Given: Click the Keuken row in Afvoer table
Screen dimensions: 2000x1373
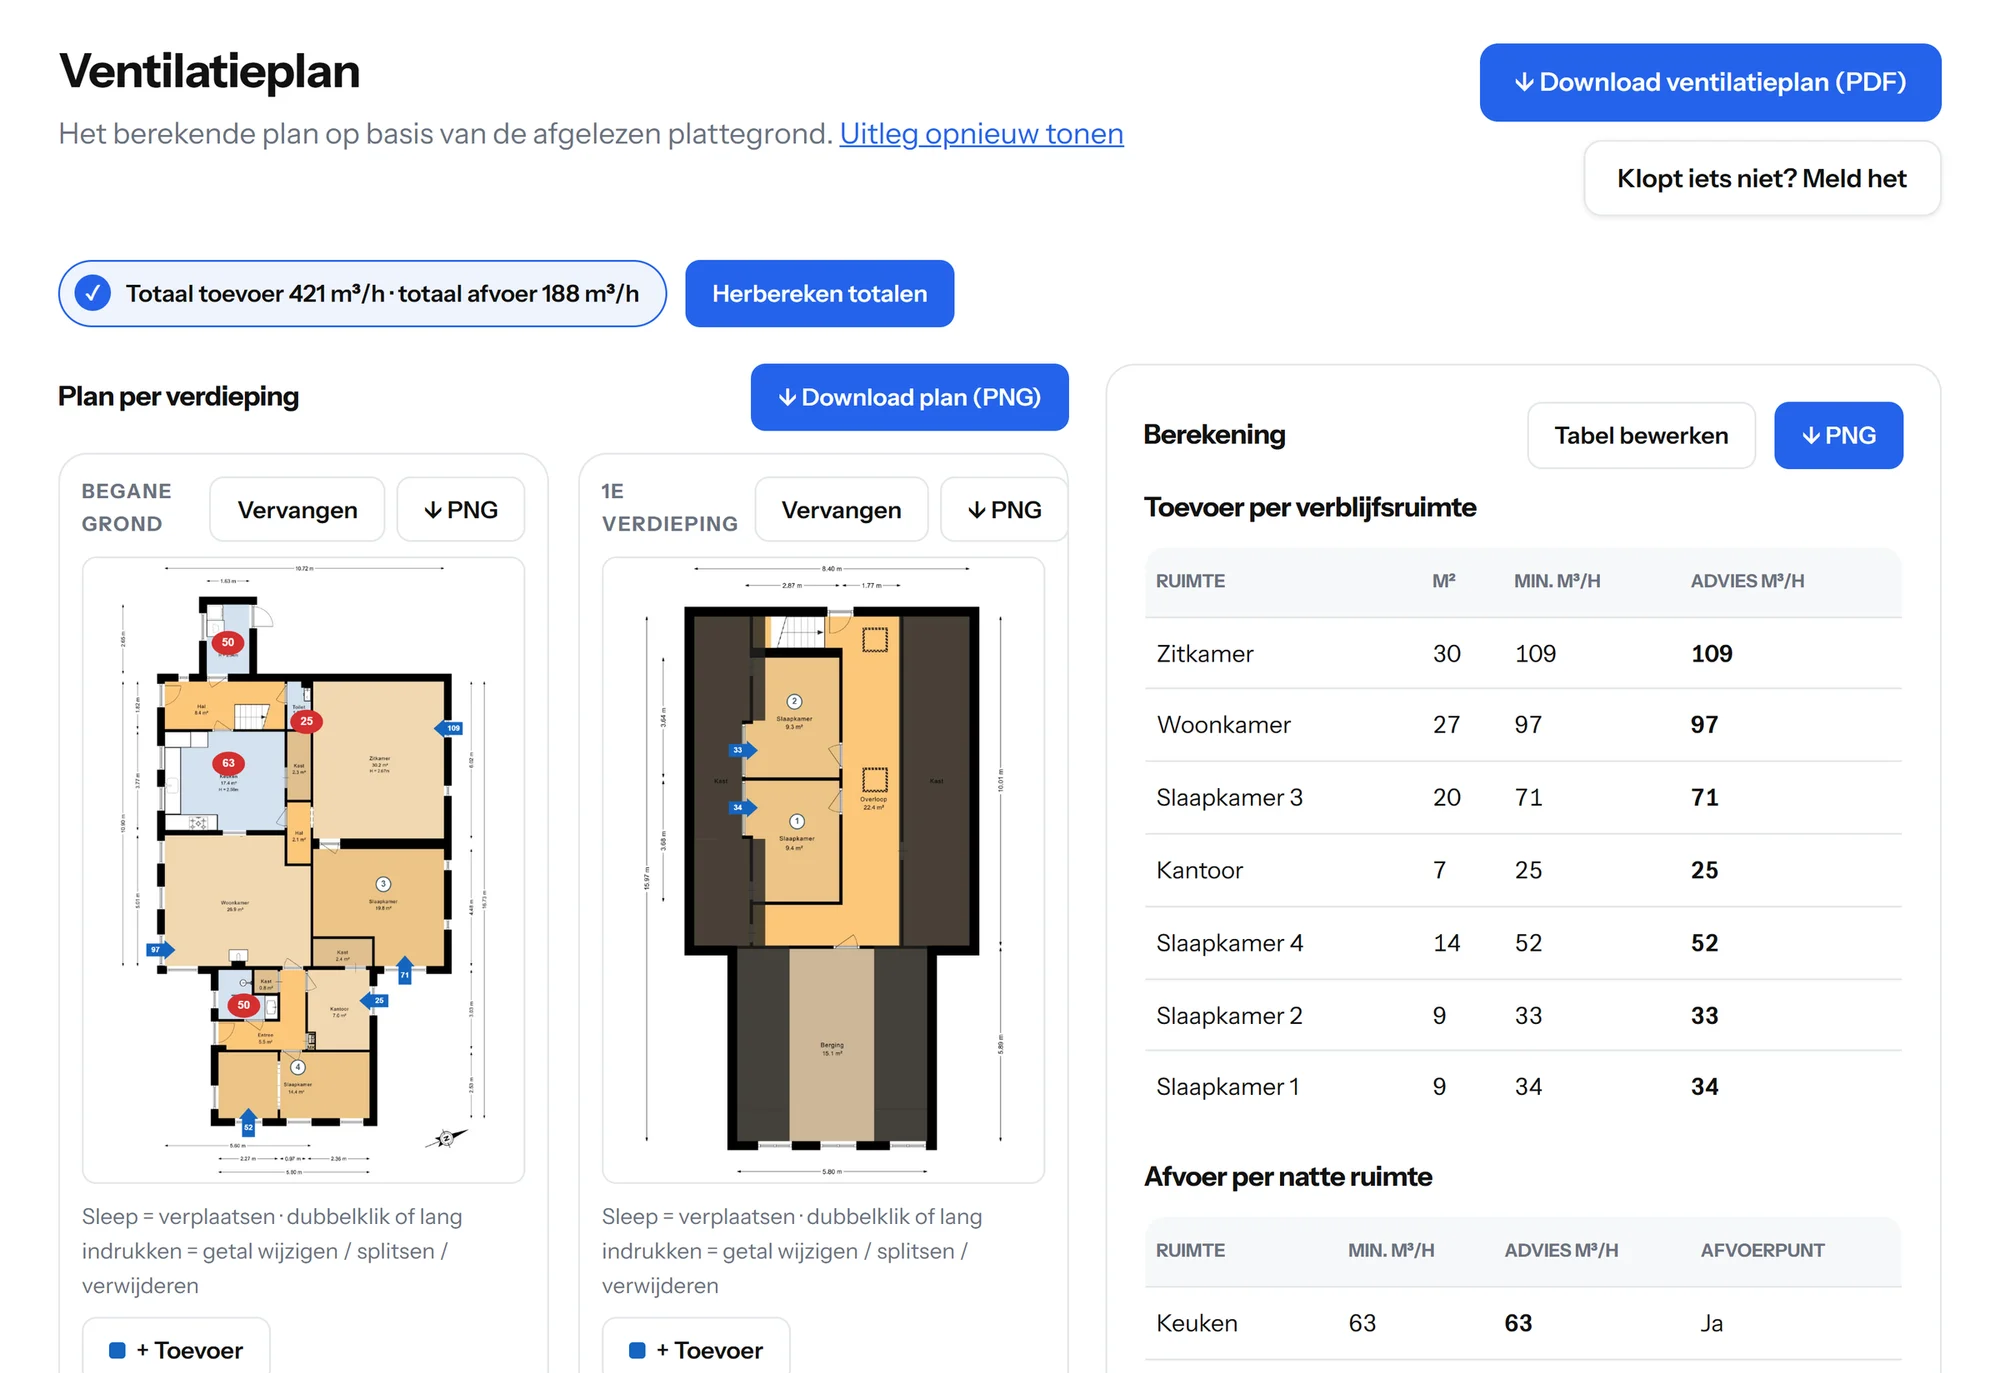Looking at the screenshot, I should click(x=1523, y=1323).
